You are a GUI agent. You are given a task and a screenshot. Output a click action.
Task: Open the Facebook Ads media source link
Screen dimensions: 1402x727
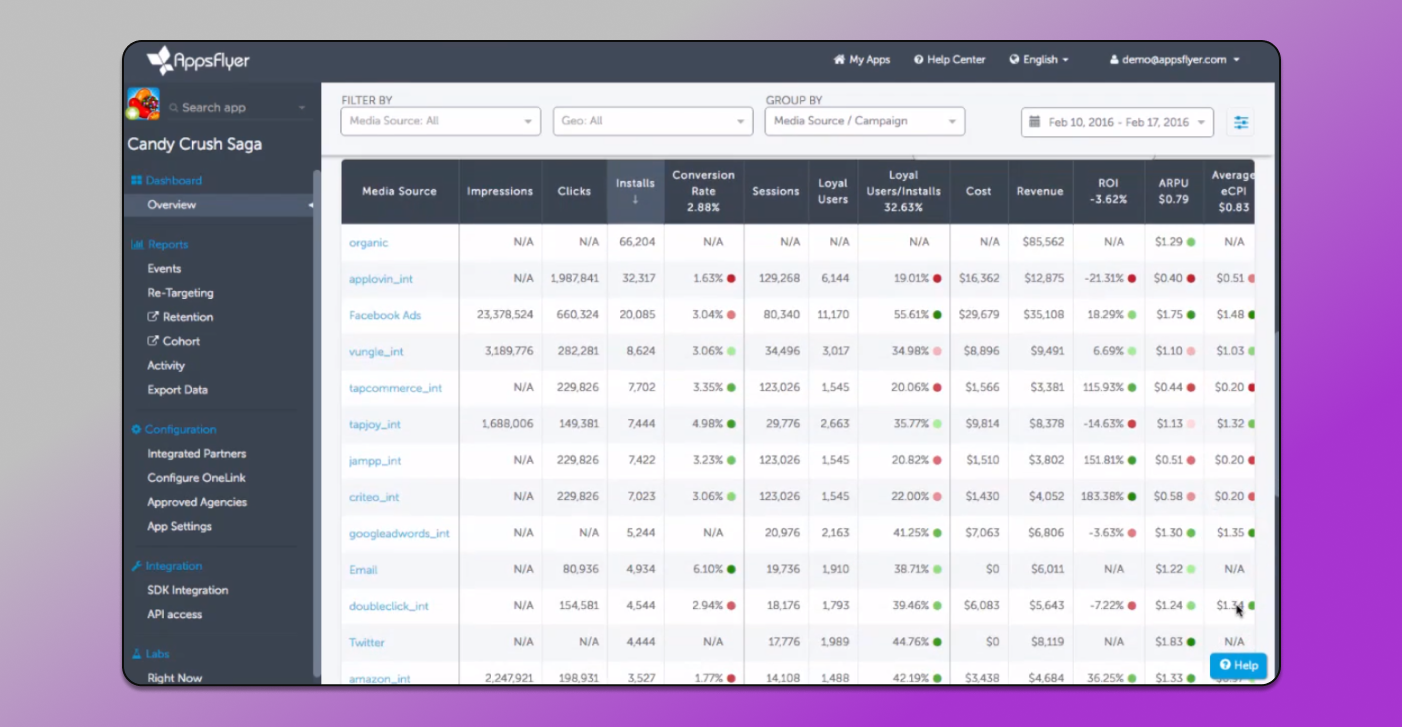pos(385,315)
